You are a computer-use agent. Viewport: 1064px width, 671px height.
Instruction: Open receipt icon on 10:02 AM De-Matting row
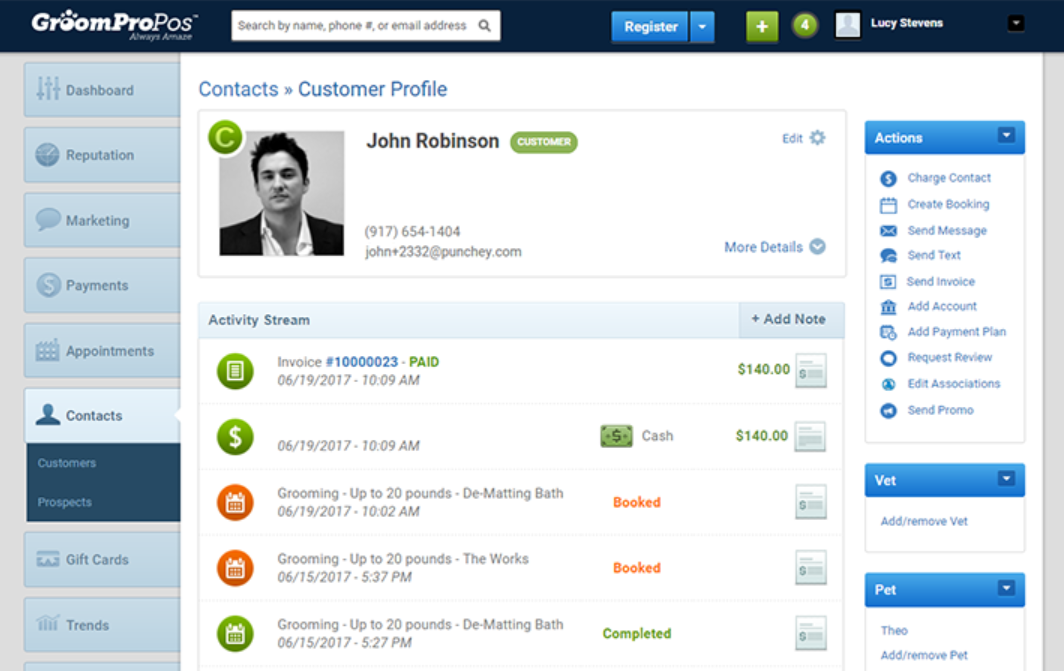click(811, 502)
